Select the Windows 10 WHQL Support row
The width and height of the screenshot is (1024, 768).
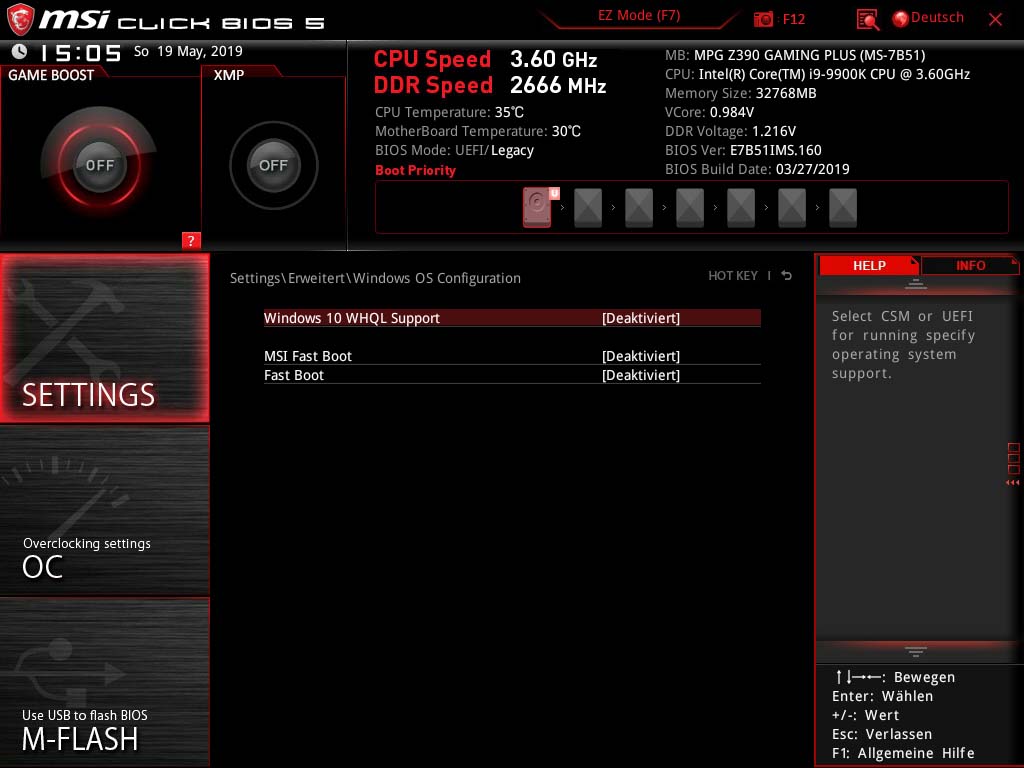(512, 318)
